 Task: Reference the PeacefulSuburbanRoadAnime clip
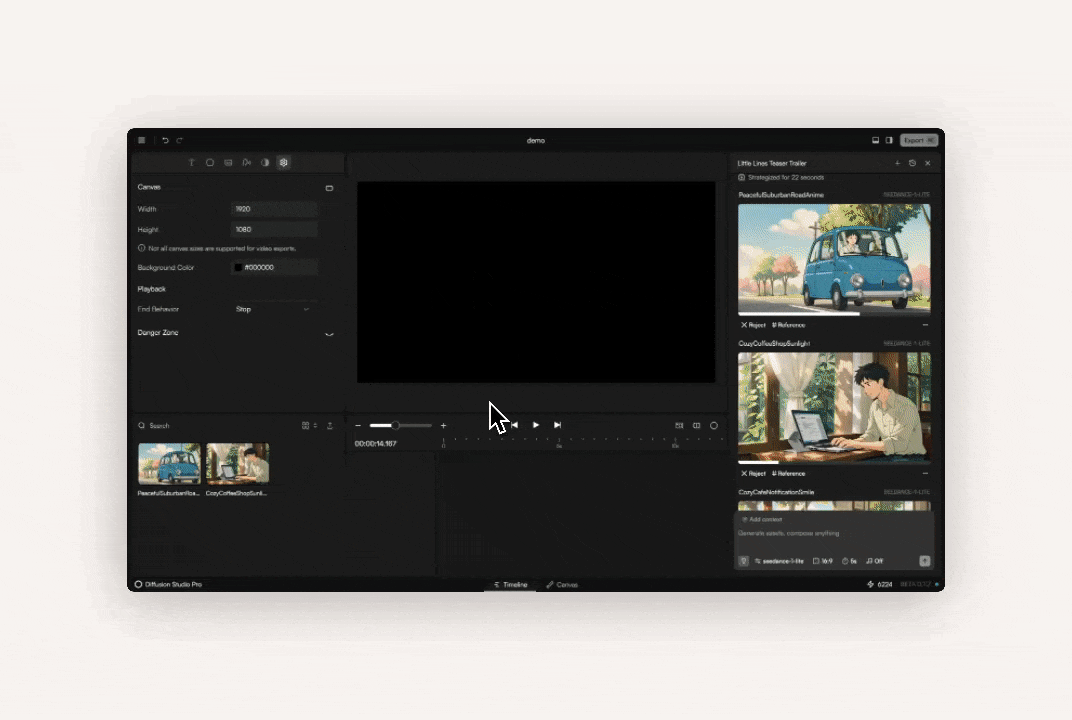tap(788, 325)
